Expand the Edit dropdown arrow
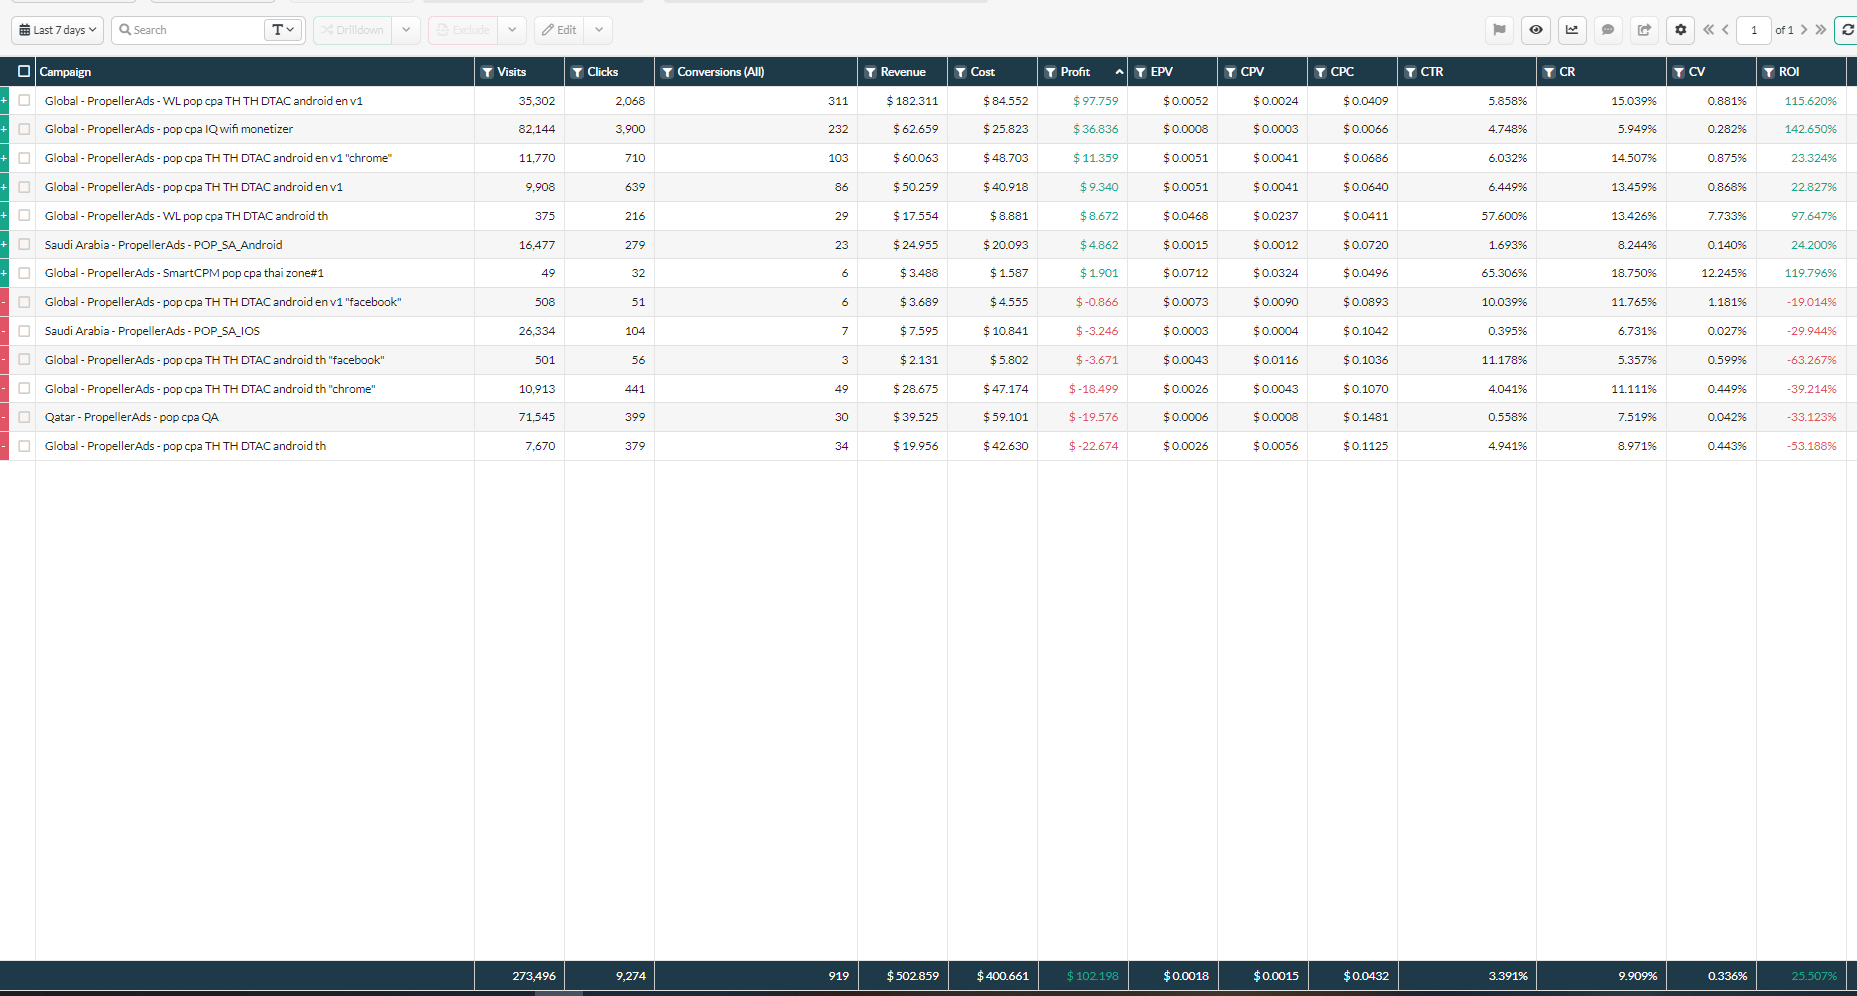 click(x=599, y=30)
